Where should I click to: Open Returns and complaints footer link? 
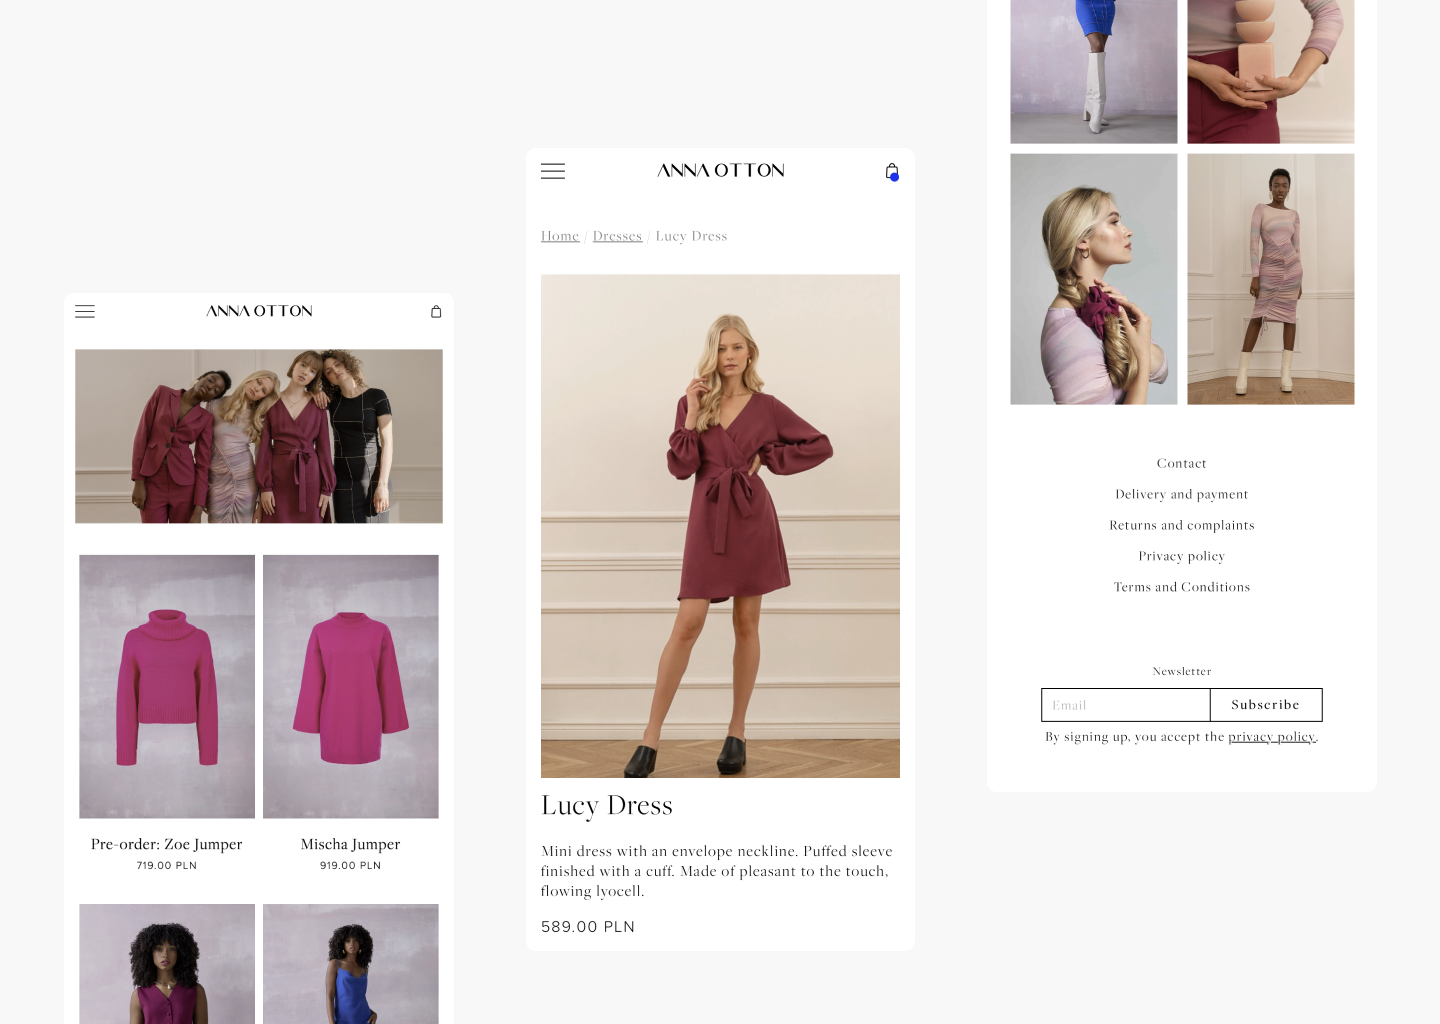pos(1182,525)
